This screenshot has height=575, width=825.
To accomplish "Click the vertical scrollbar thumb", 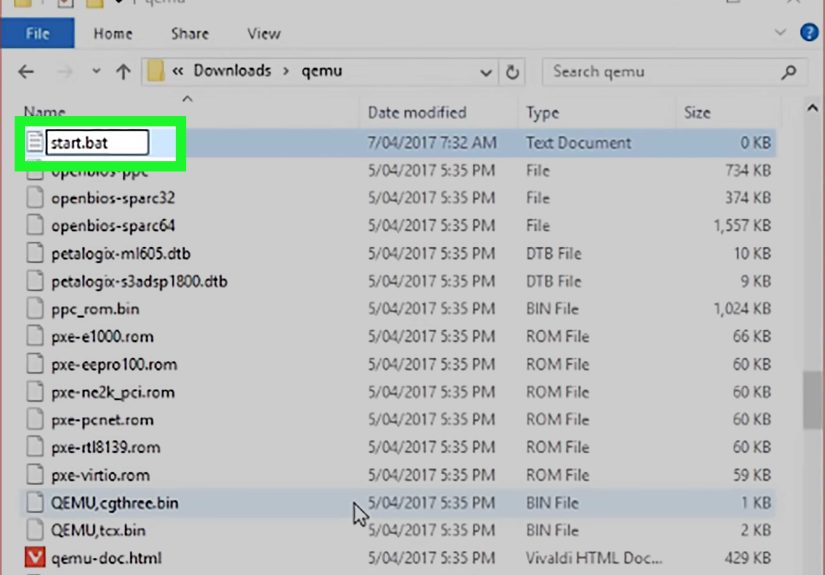I will 812,400.
